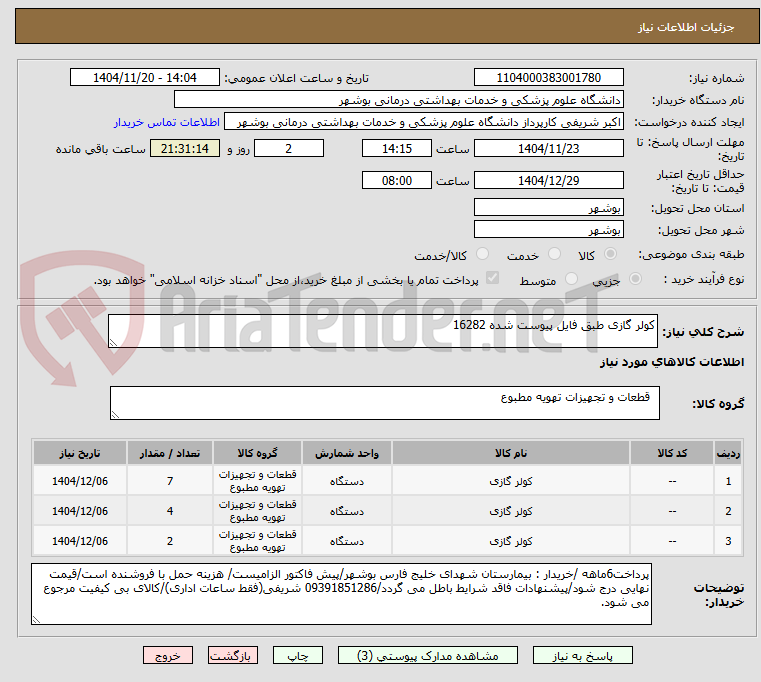Click the چاپ print button

click(x=298, y=656)
